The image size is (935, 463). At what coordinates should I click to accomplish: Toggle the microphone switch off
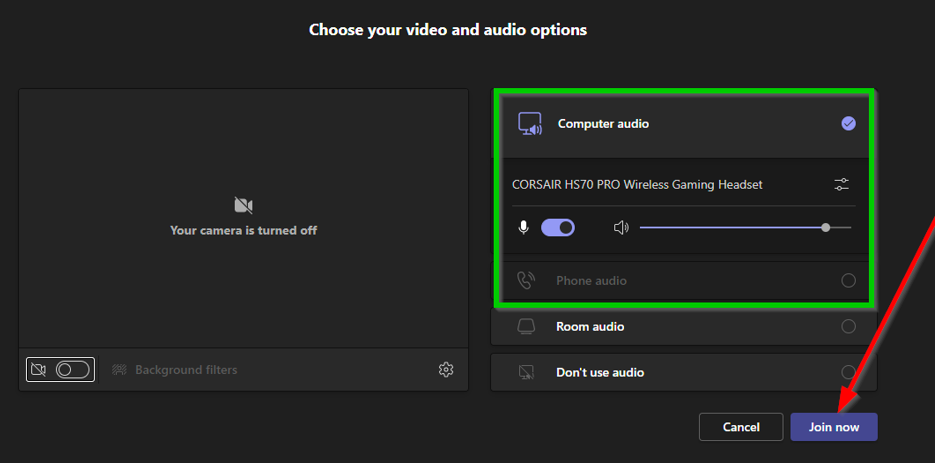[558, 228]
